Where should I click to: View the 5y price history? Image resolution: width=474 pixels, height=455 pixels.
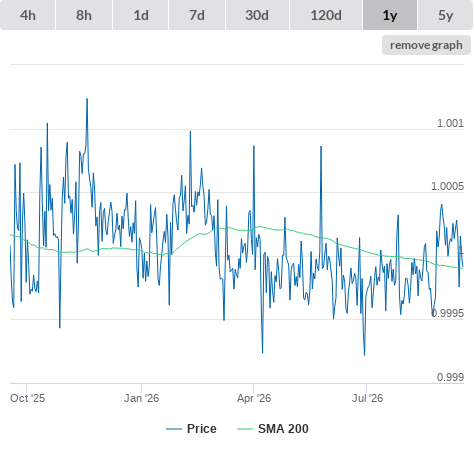(x=445, y=15)
